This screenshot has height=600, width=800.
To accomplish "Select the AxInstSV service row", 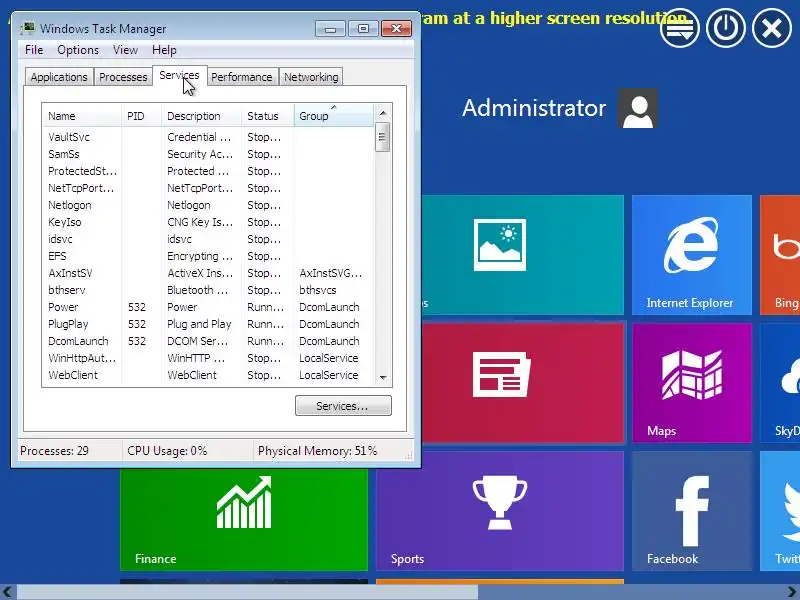I will coord(208,273).
